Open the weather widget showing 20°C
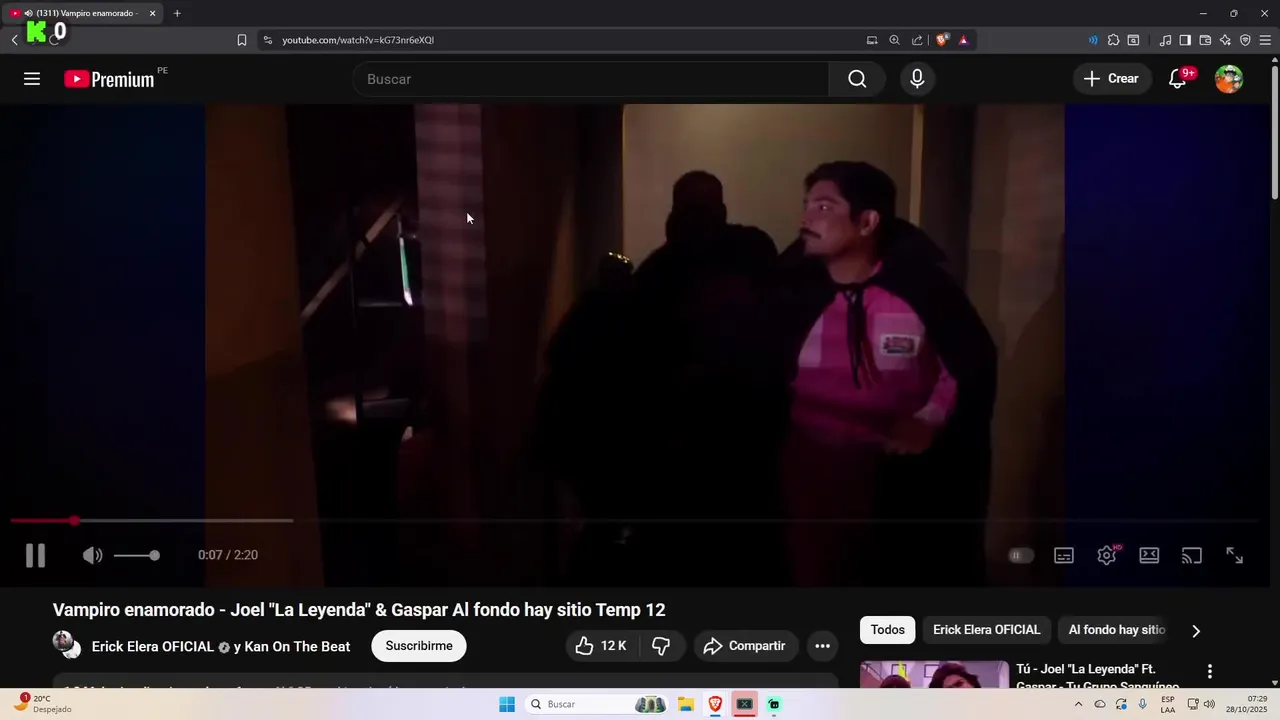 (x=42, y=704)
